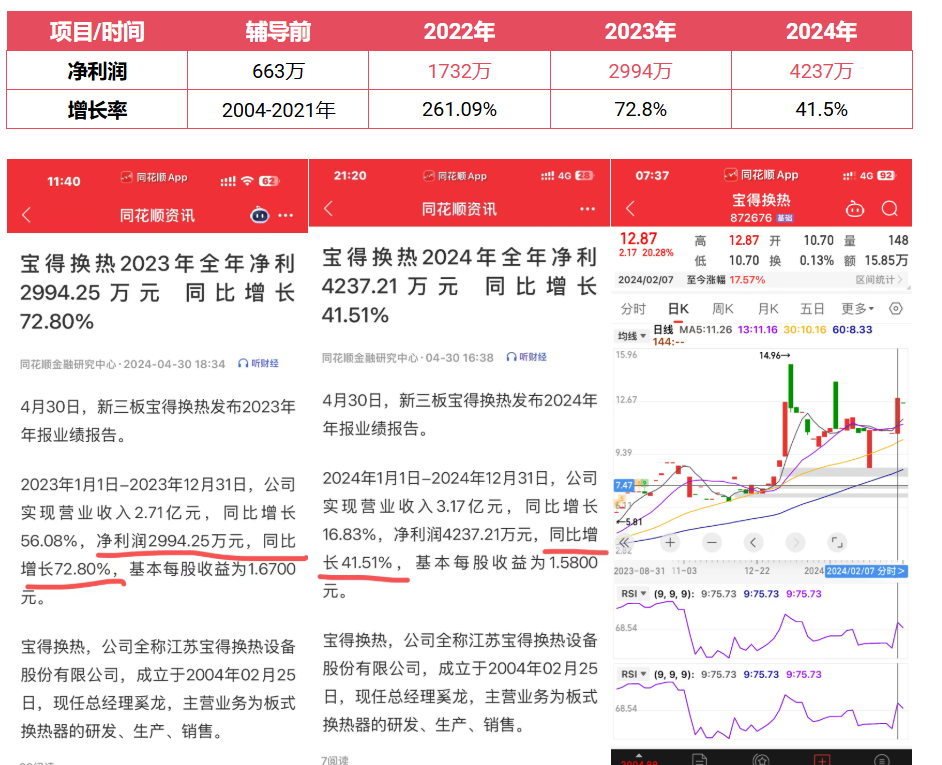Open first RSI indicator dropdown
The height and width of the screenshot is (765, 942).
[633, 594]
